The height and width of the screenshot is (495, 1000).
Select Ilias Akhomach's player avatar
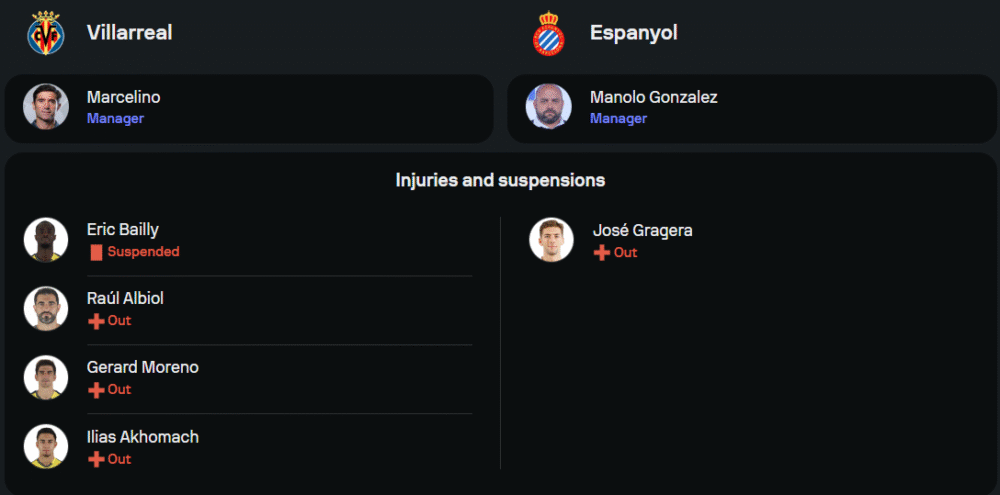[45, 447]
